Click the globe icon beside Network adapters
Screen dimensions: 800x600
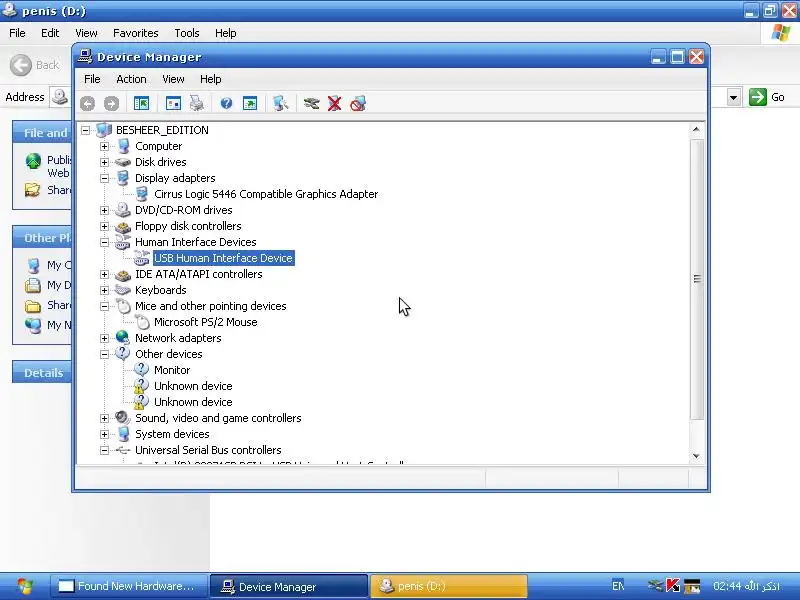(x=122, y=337)
